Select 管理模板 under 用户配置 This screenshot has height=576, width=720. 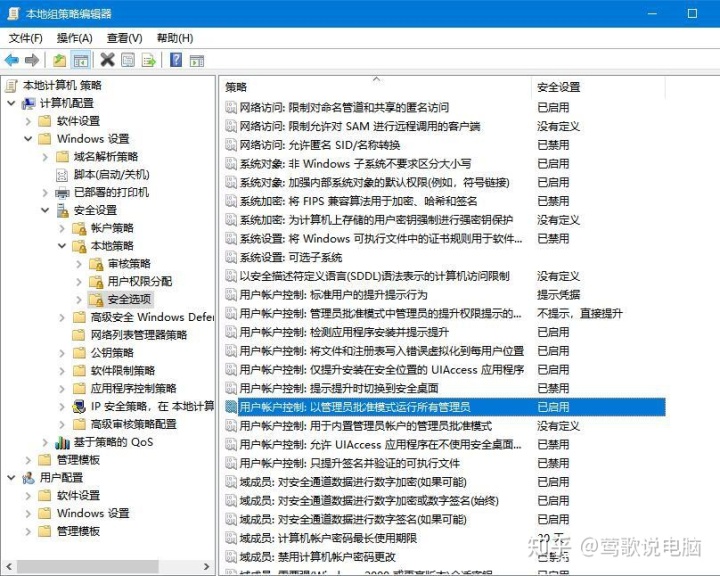point(78,531)
